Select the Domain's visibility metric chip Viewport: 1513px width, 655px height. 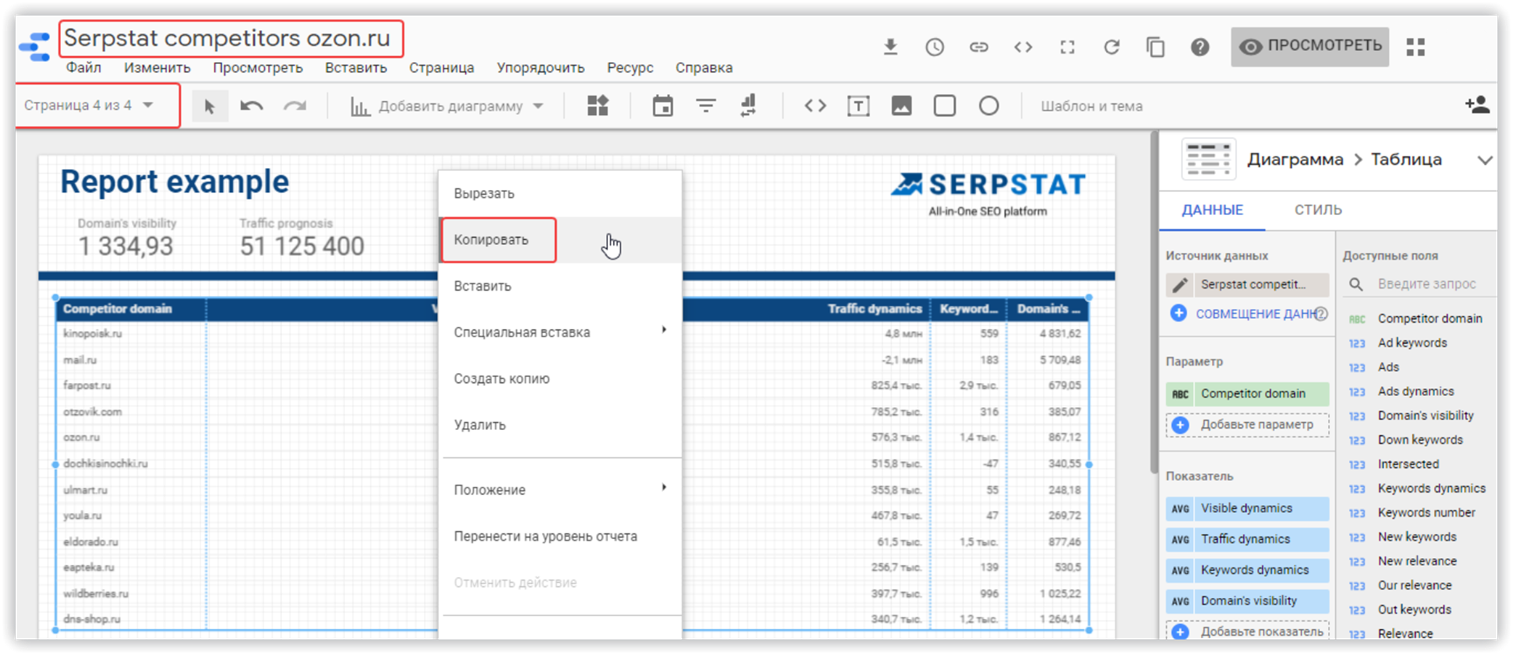[x=1247, y=601]
